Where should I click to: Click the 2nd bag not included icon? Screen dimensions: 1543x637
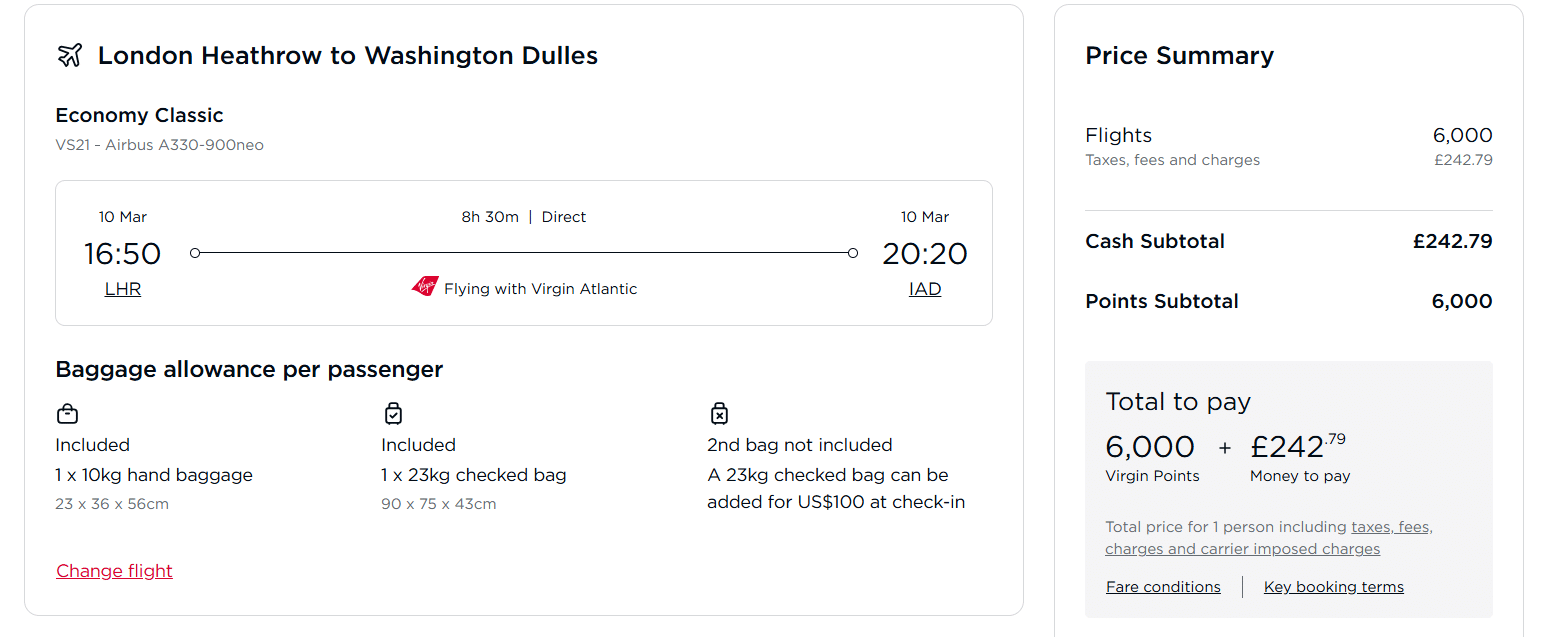(719, 413)
